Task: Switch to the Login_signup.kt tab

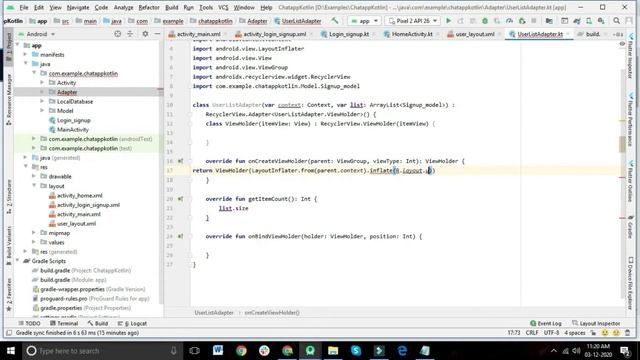Action: (348, 34)
